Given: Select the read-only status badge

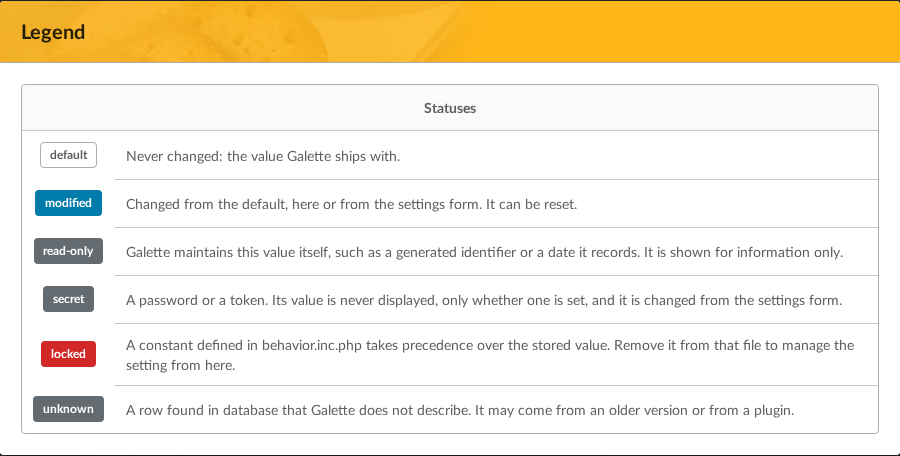Looking at the screenshot, I should 68,251.
